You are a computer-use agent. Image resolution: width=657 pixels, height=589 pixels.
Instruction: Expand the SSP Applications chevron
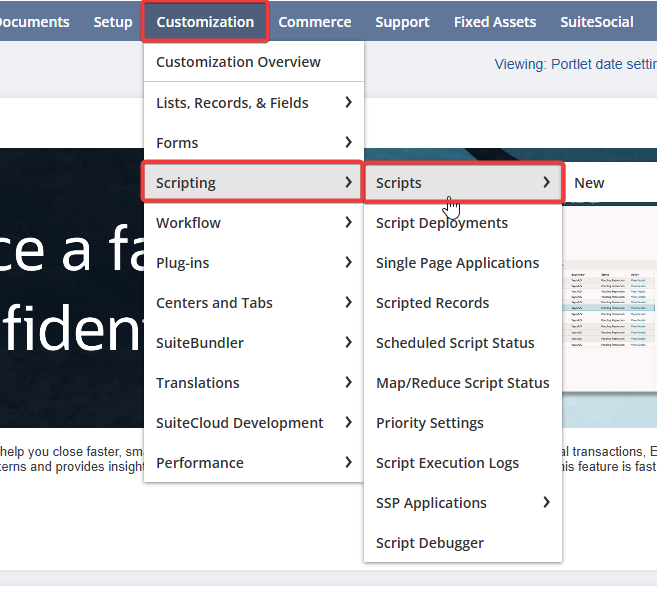click(546, 502)
